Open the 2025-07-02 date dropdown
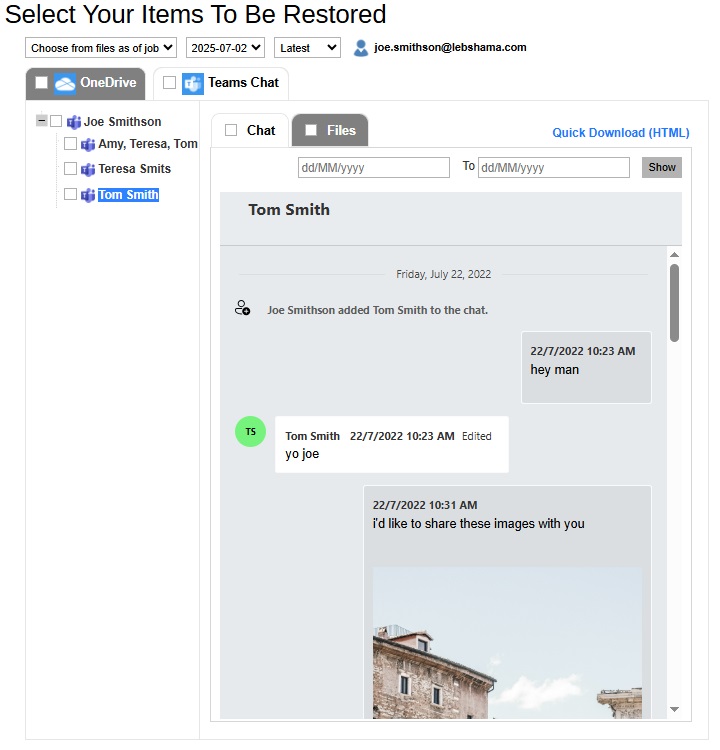Image resolution: width=720 pixels, height=750 pixels. coord(225,48)
